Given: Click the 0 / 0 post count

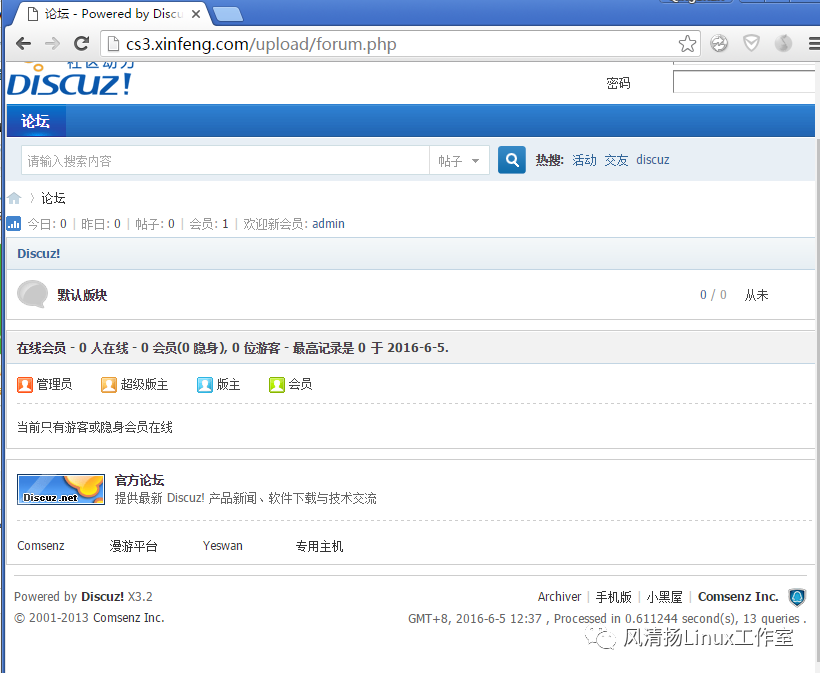Looking at the screenshot, I should click(x=713, y=295).
